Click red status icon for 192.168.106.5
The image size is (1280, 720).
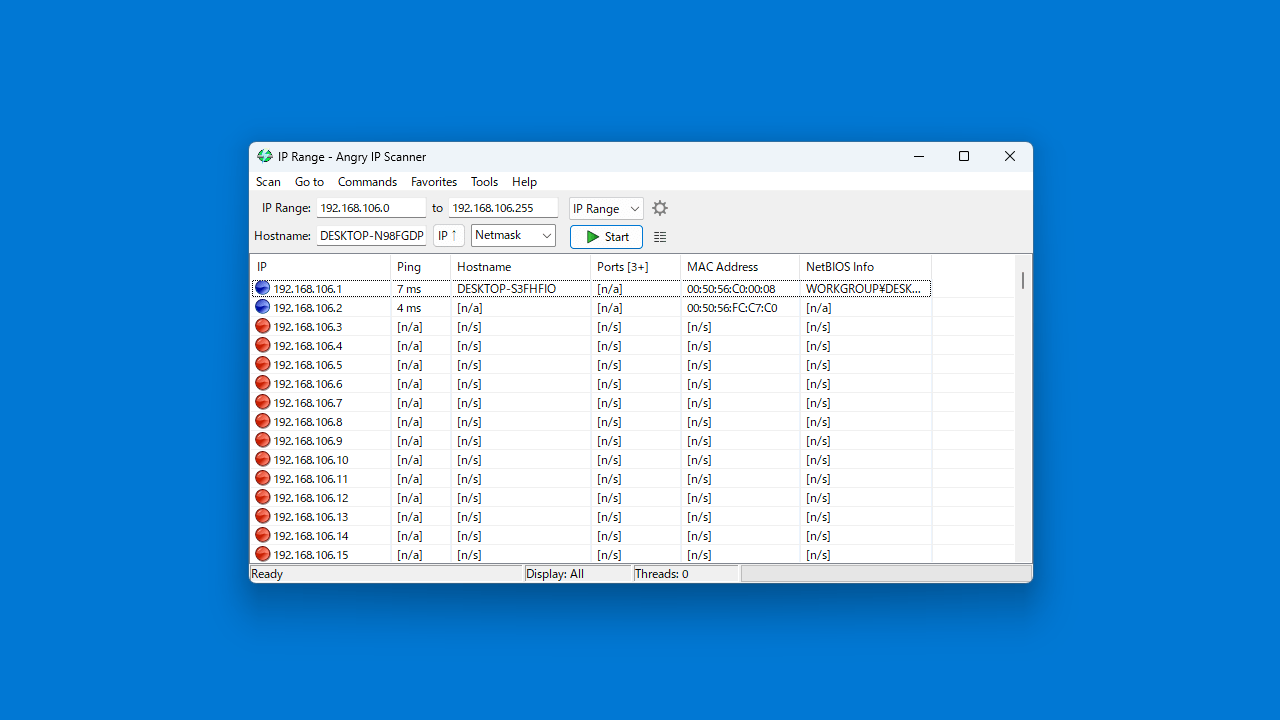coord(263,364)
